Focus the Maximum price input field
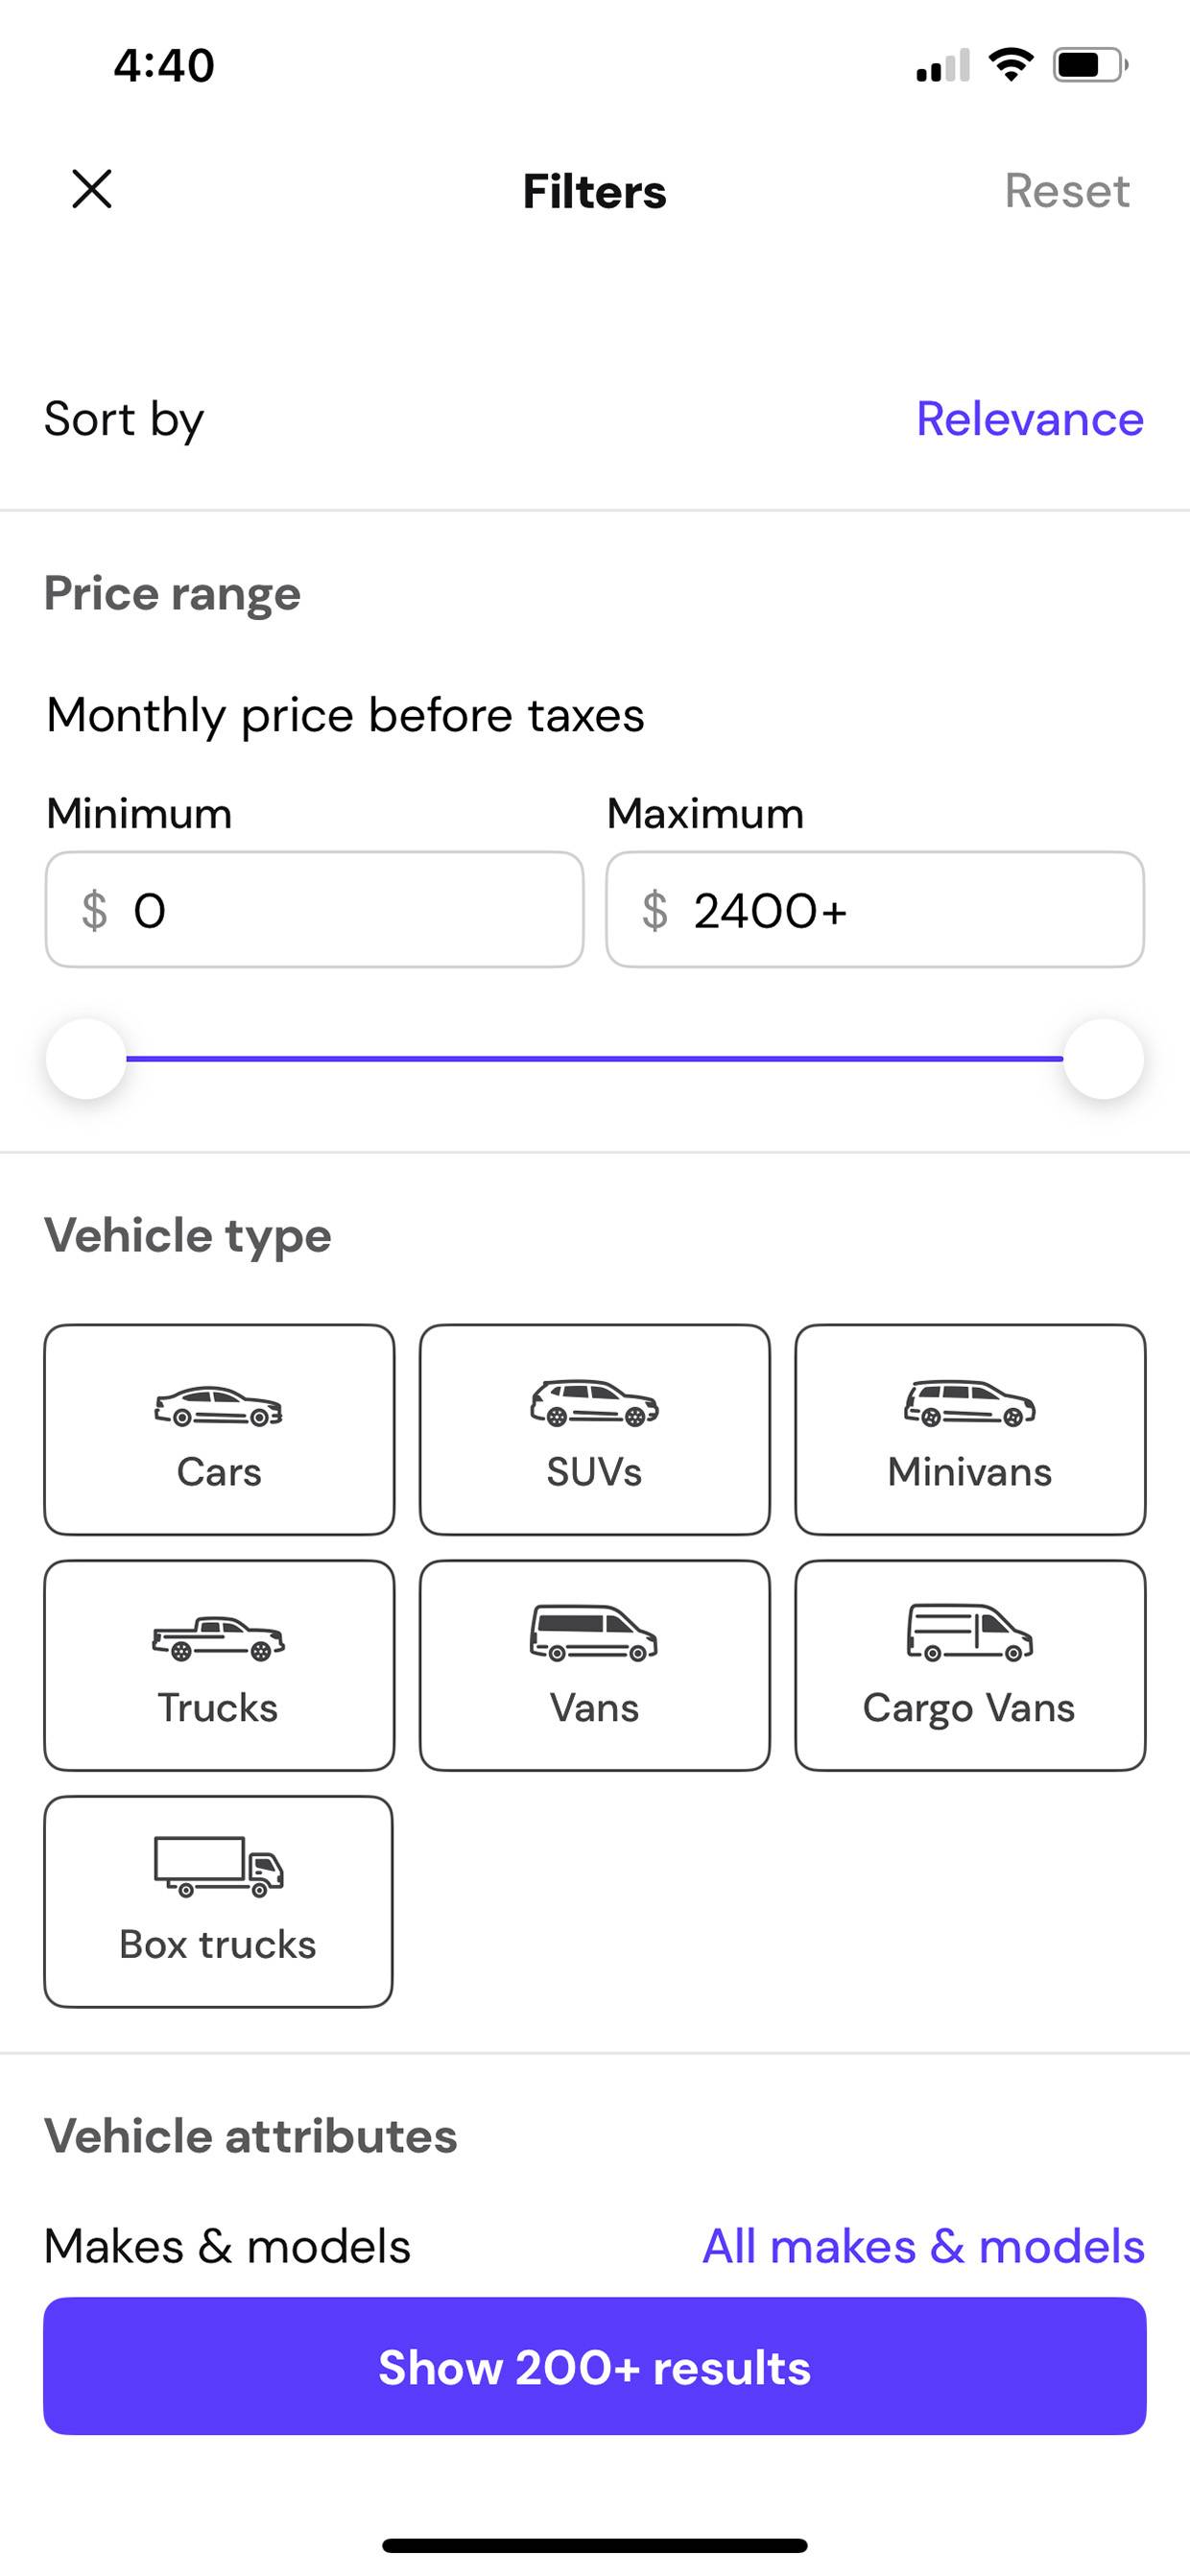 875,909
